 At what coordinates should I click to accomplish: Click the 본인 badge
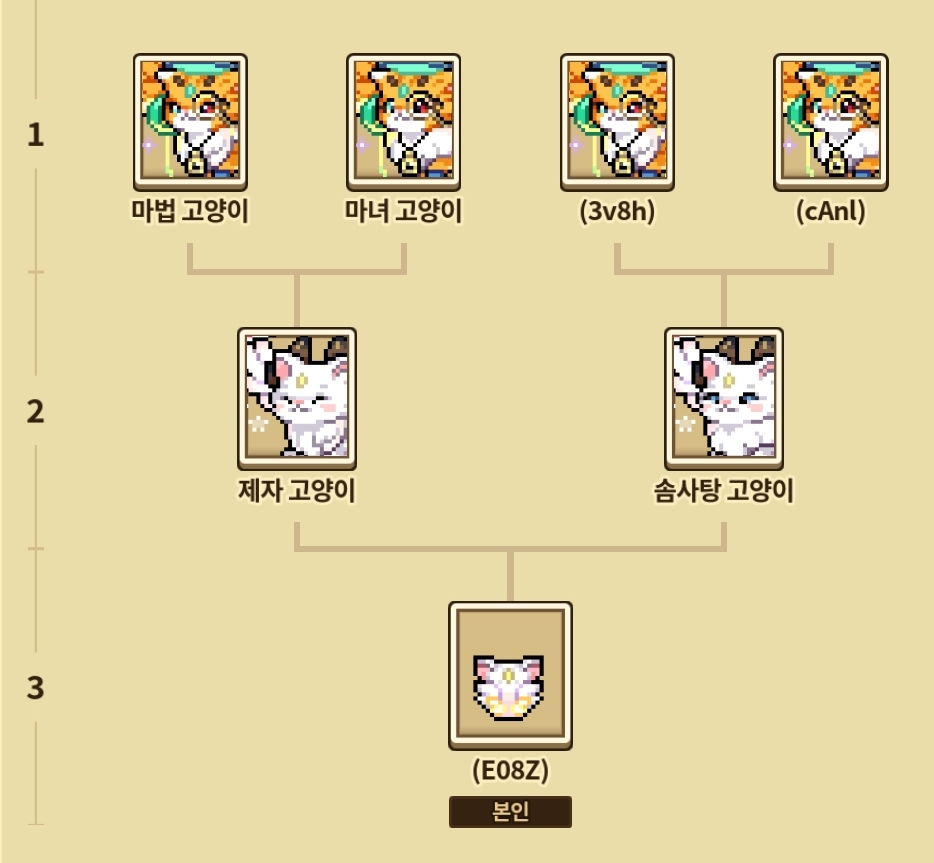click(x=510, y=811)
